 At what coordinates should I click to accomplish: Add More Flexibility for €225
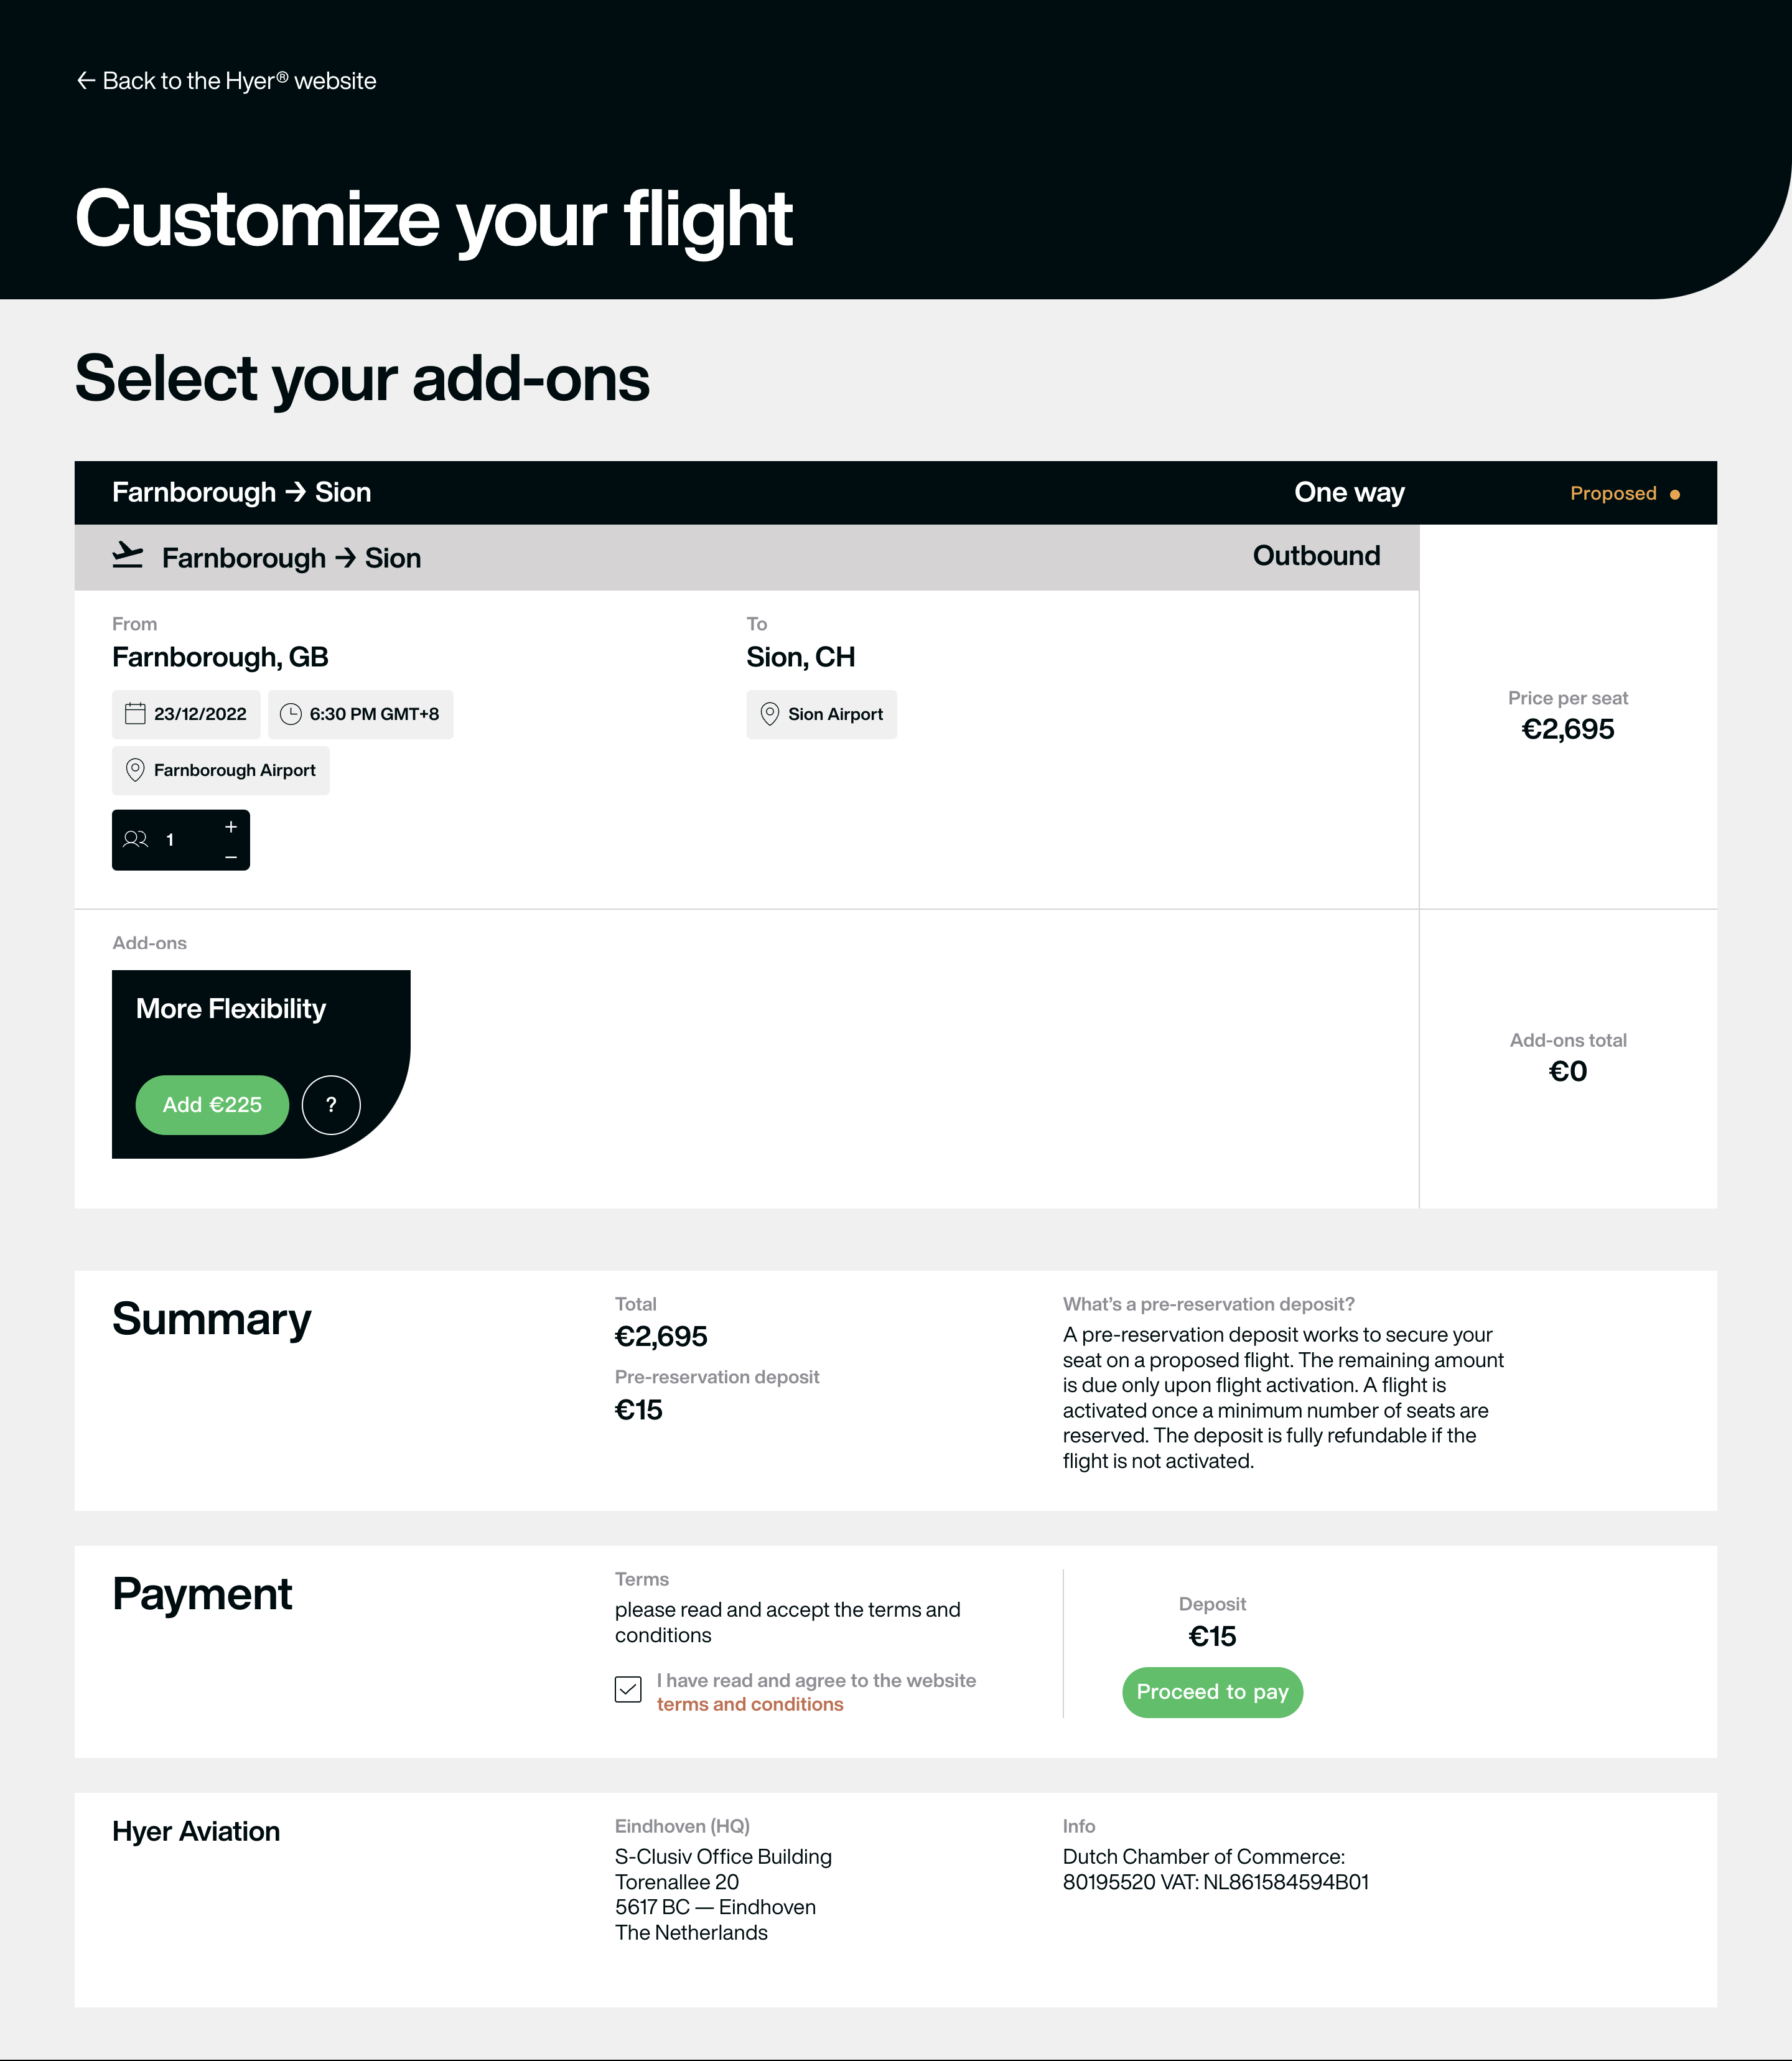[212, 1105]
